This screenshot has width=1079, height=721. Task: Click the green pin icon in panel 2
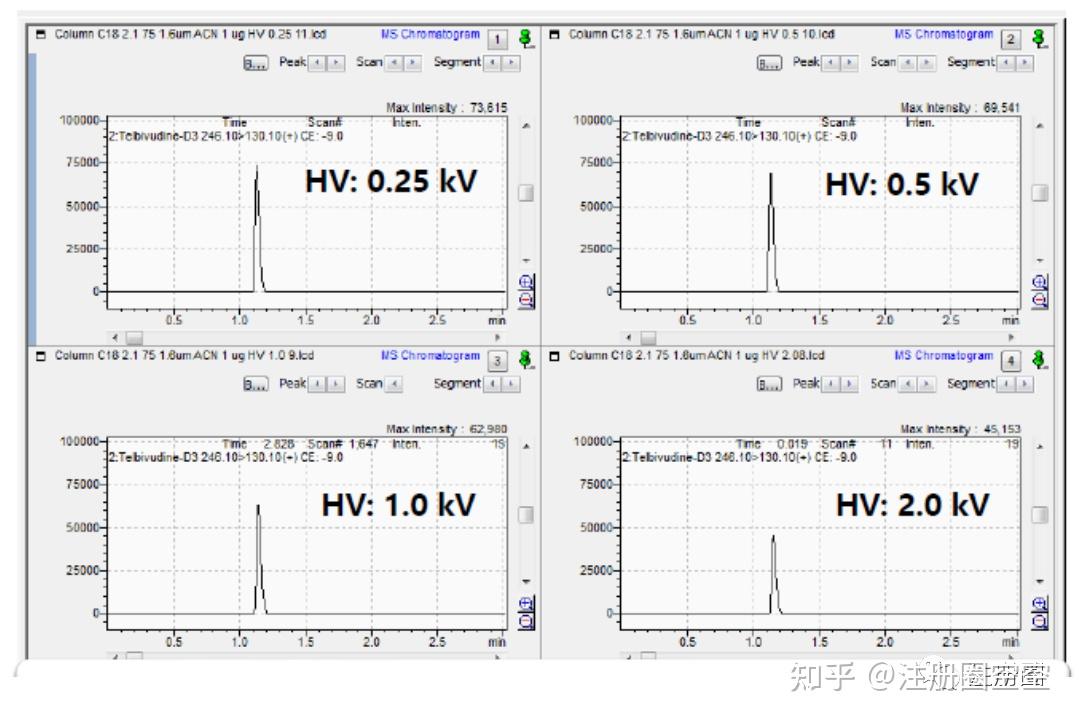1040,39
